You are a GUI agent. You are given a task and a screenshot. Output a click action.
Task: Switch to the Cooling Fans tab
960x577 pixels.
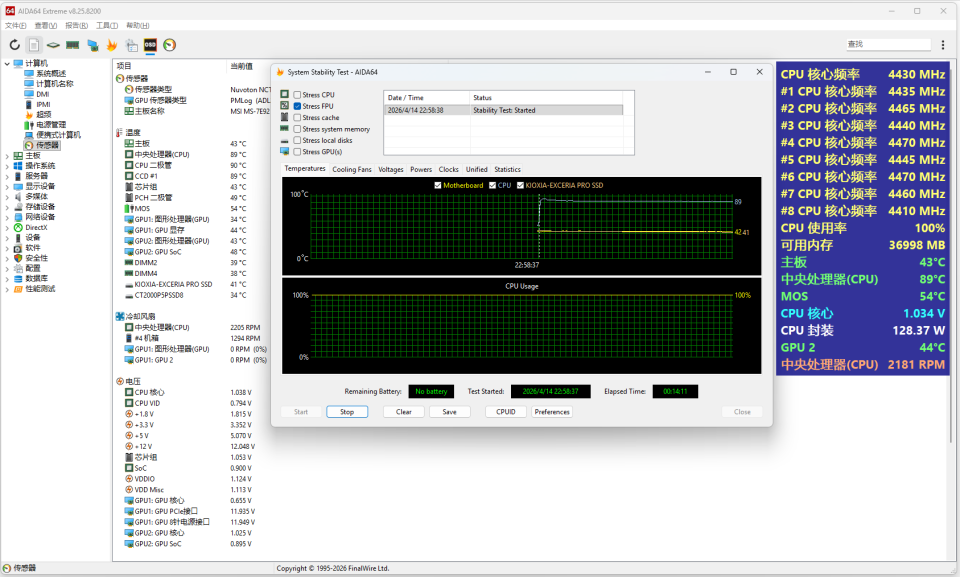click(352, 169)
